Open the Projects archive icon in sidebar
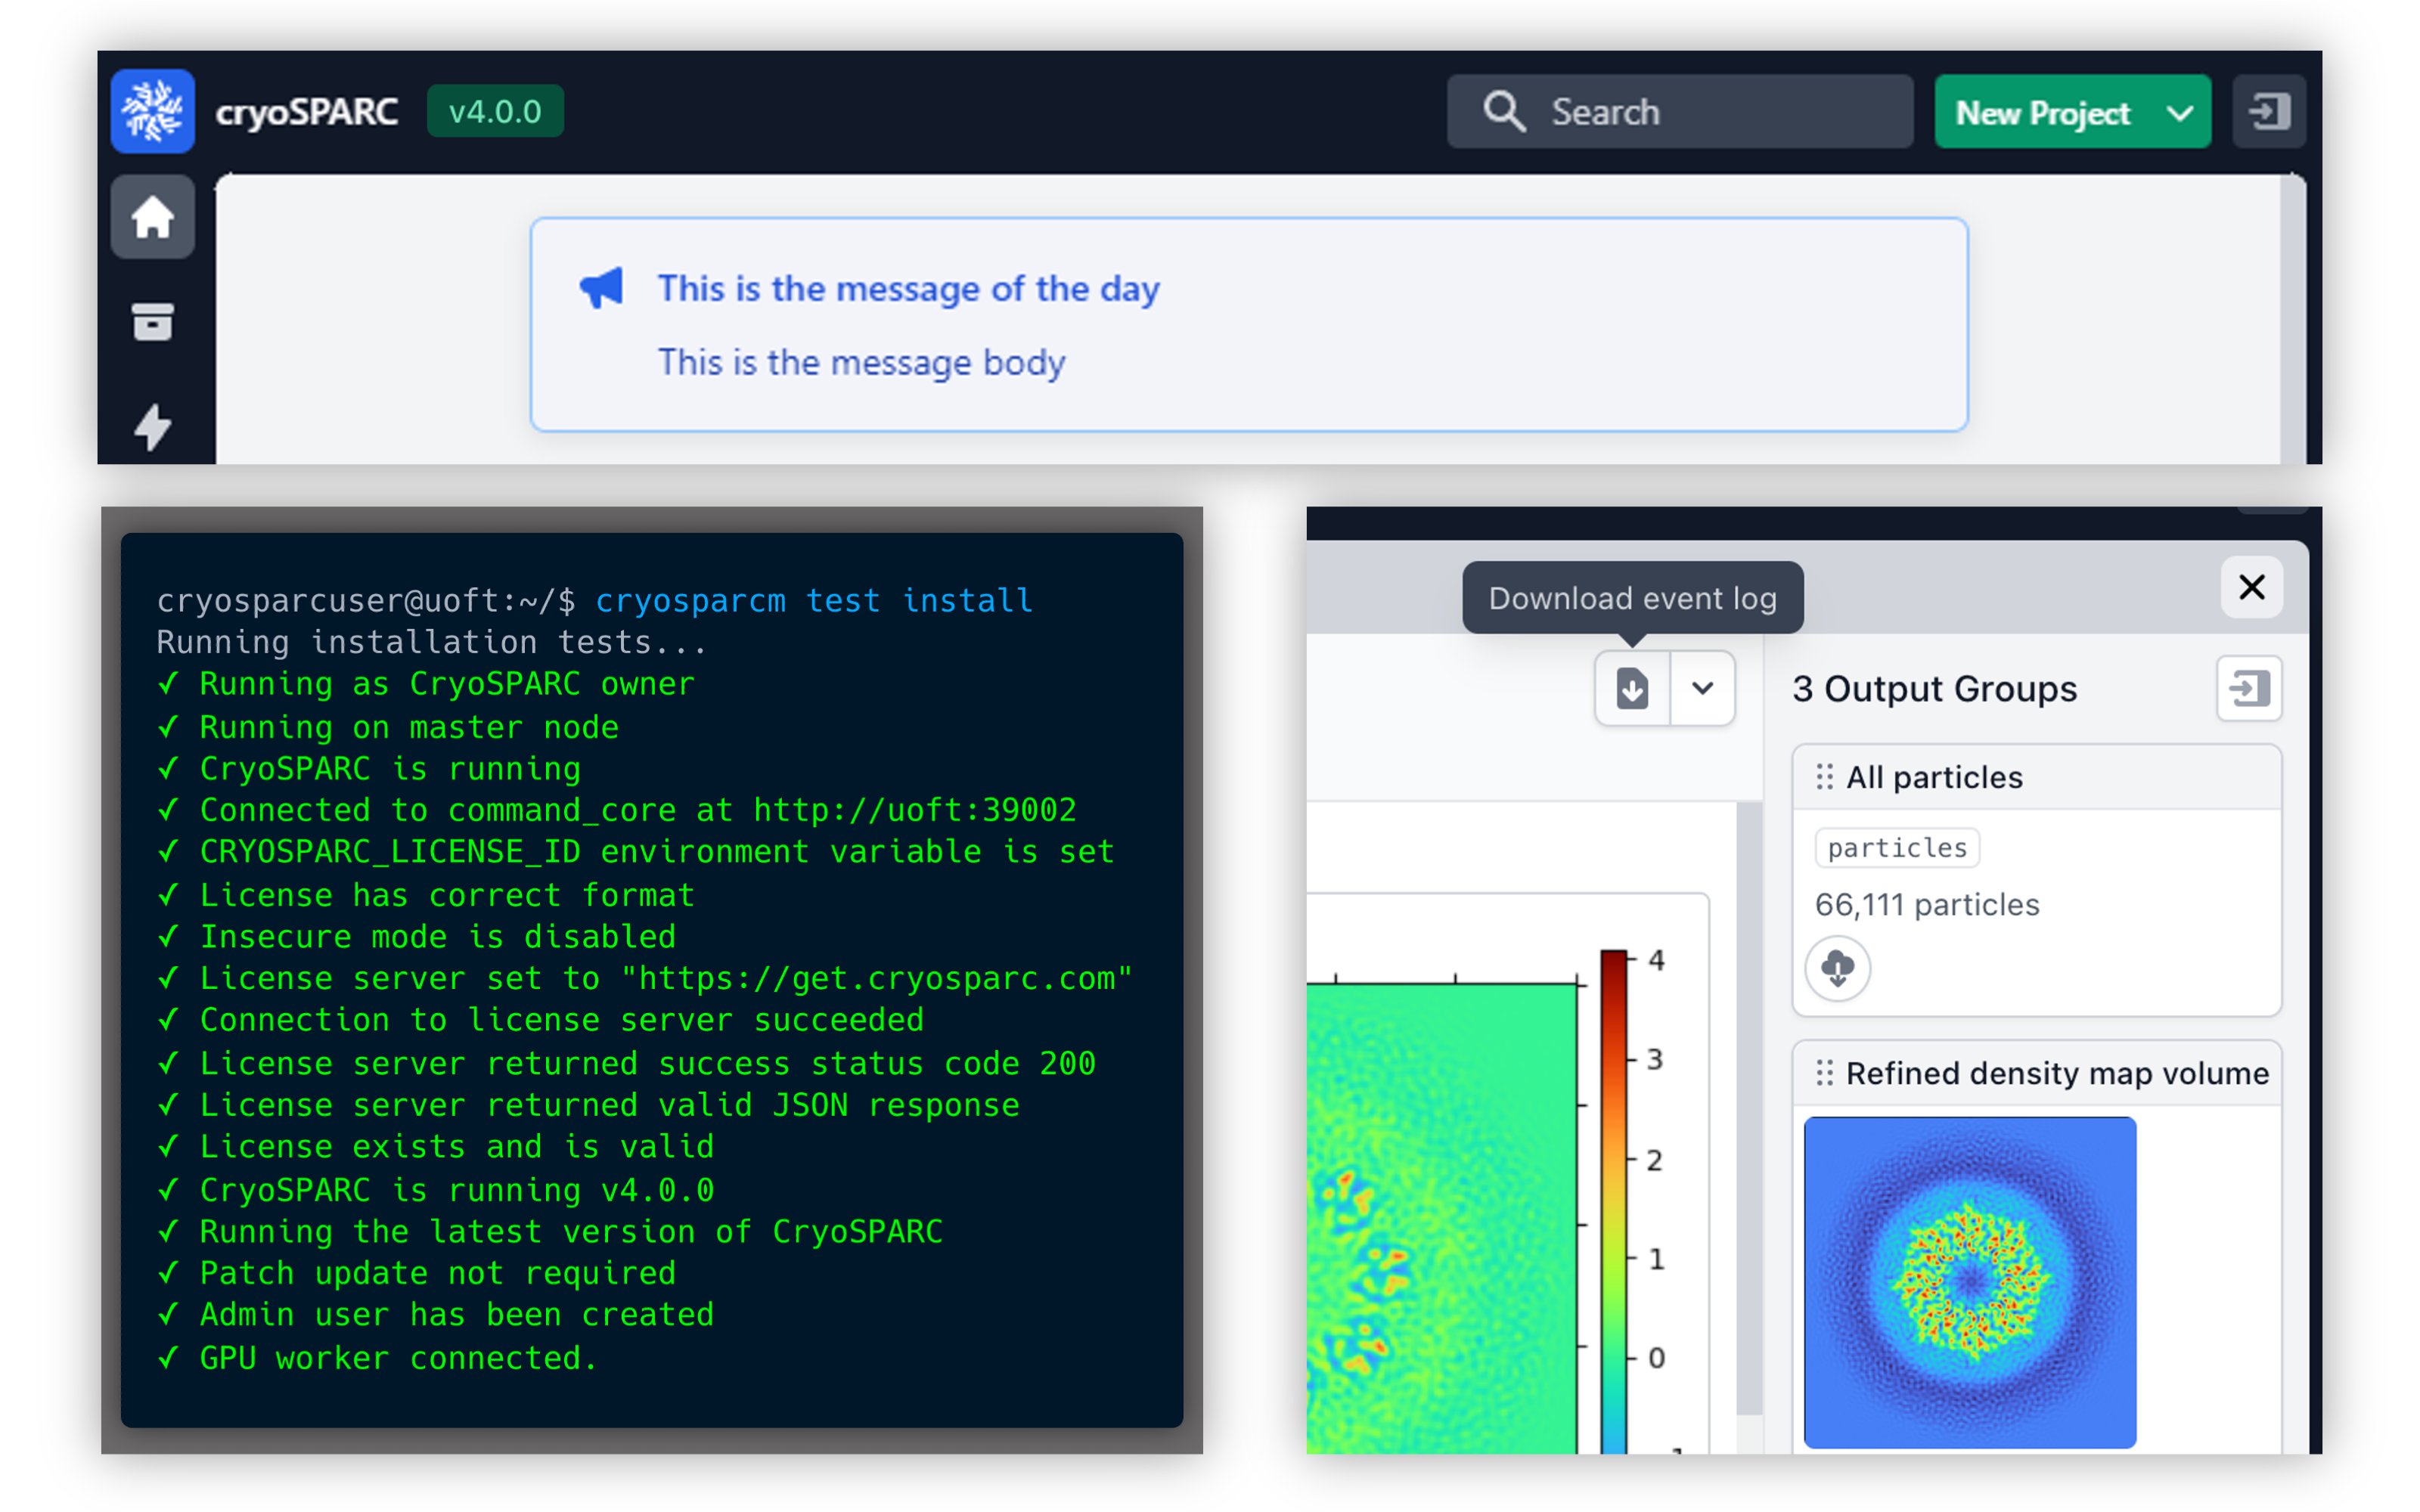 [152, 322]
